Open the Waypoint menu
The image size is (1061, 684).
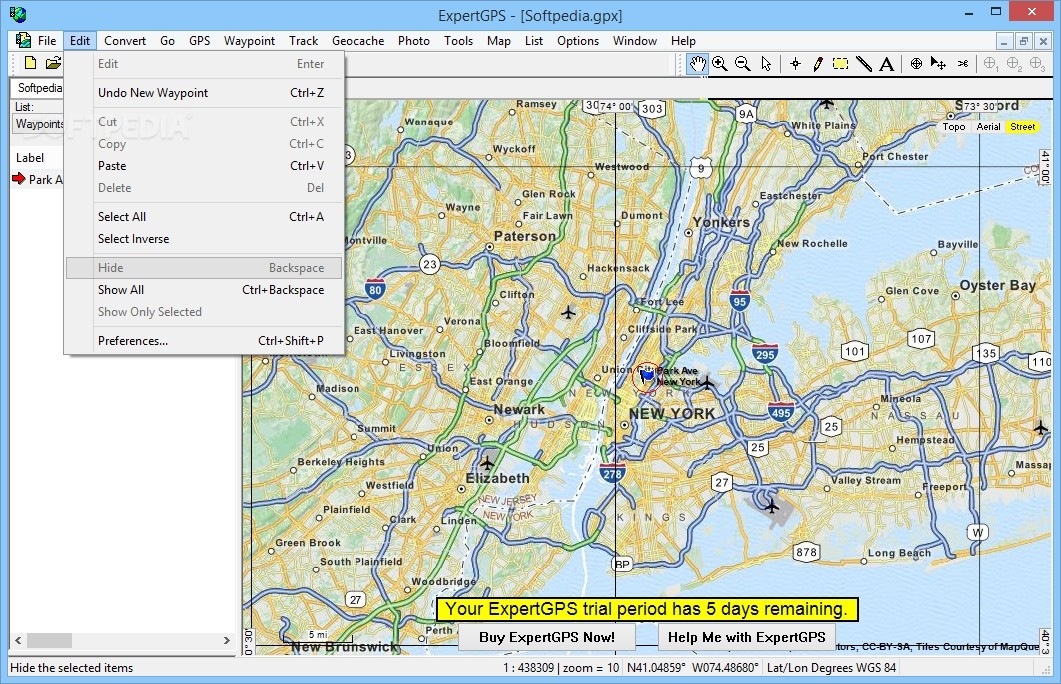(x=250, y=41)
